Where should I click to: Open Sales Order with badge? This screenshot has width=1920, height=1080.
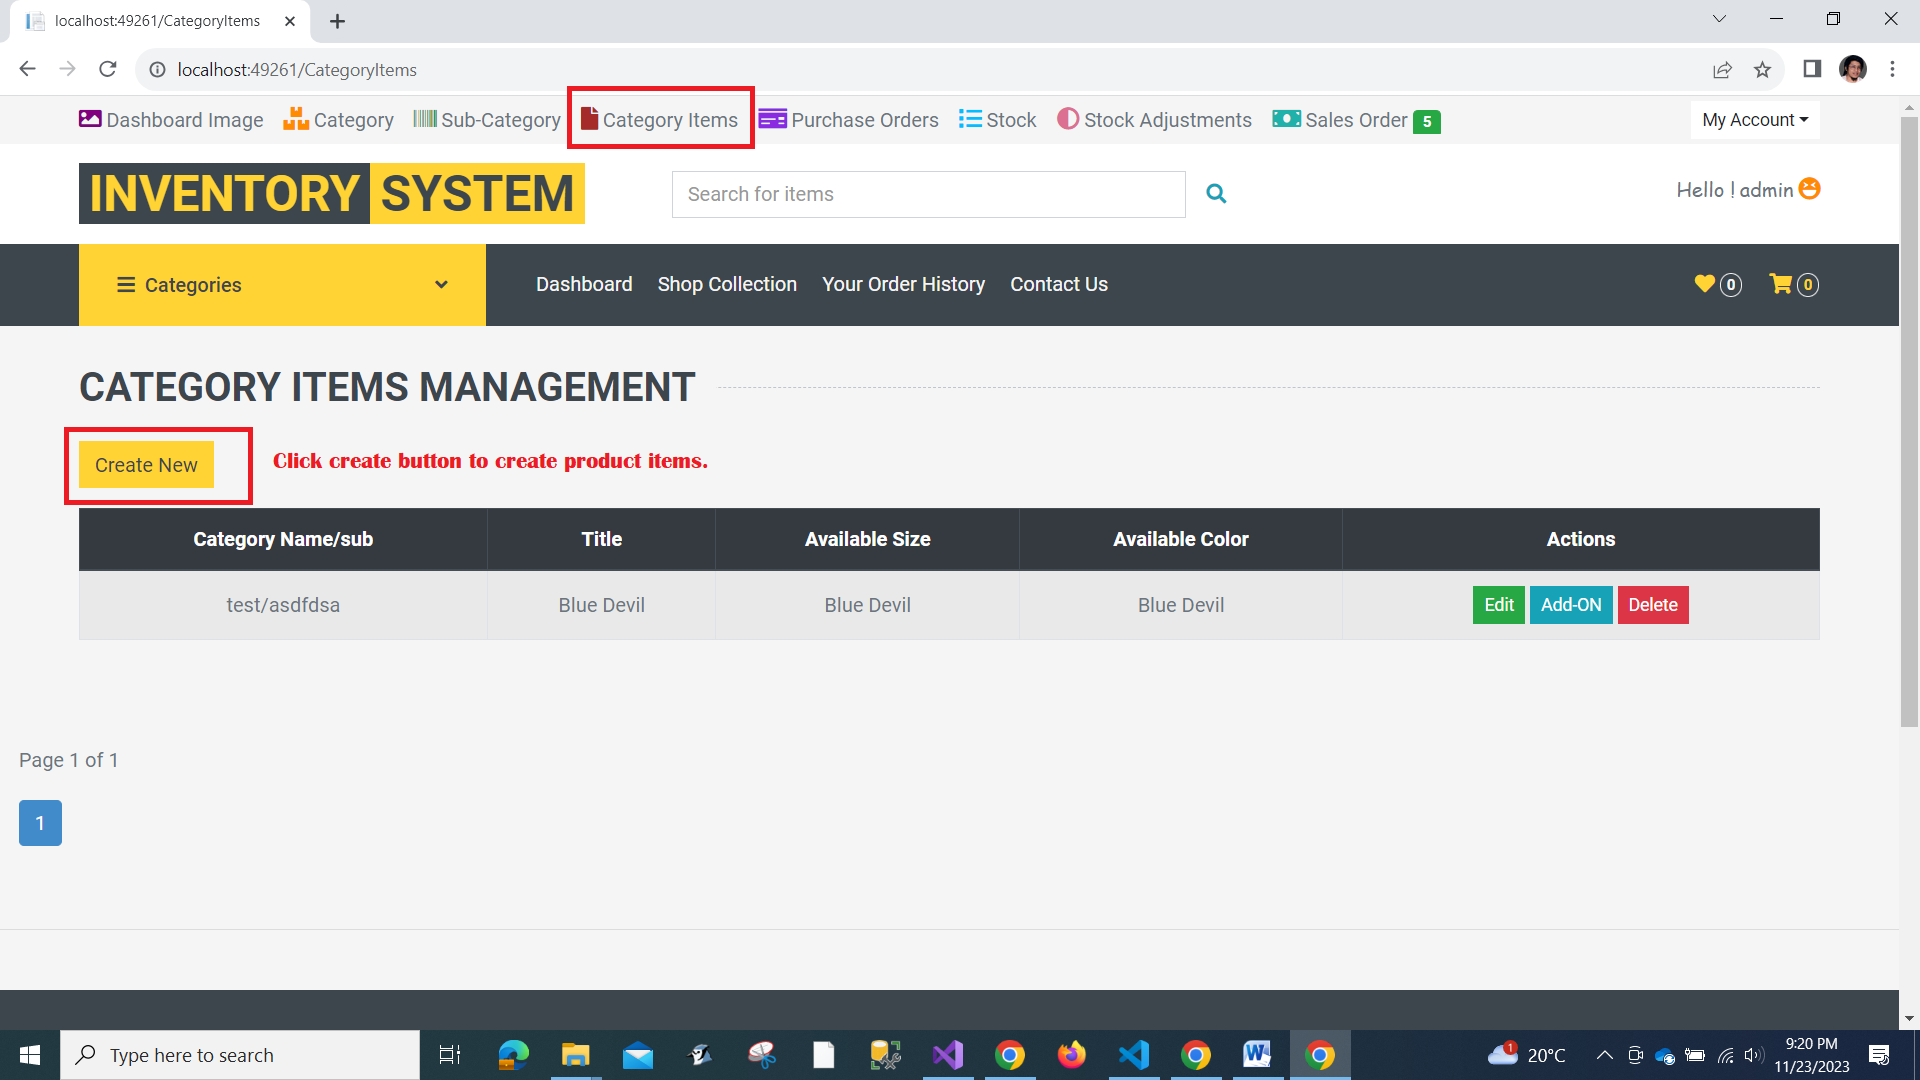[1355, 120]
